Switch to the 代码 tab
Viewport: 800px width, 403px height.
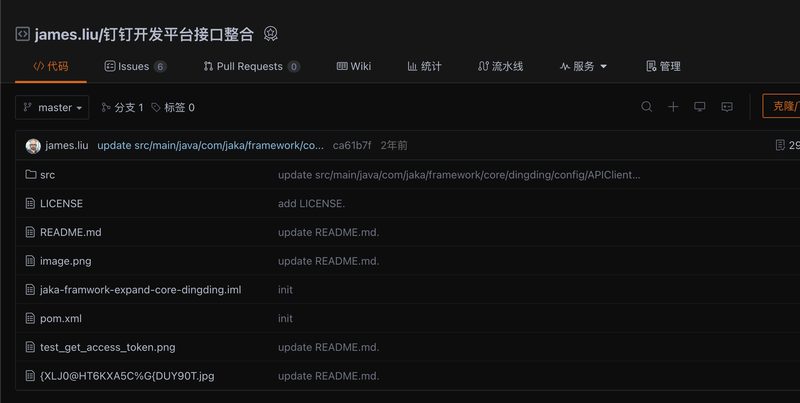(51, 66)
